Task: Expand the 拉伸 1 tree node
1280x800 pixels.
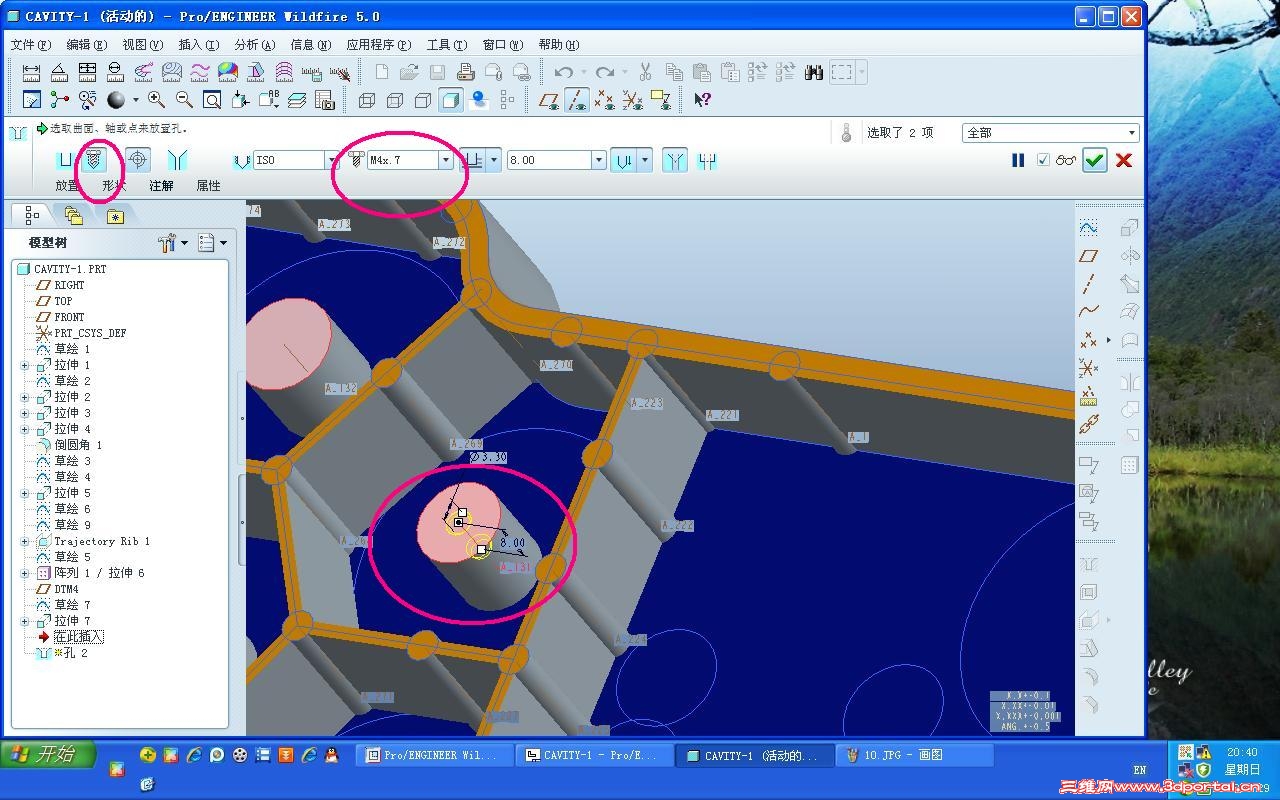Action: coord(25,365)
